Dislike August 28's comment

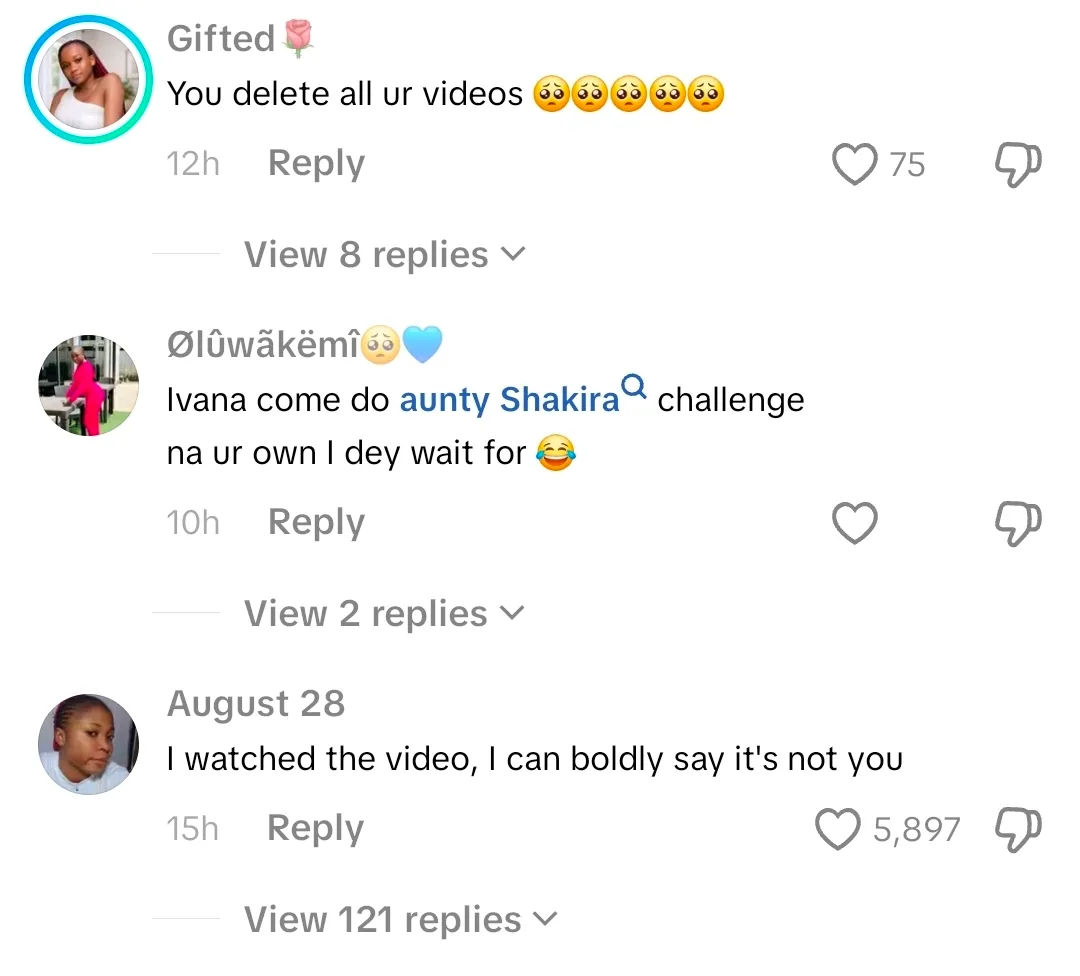pyautogui.click(x=1019, y=829)
